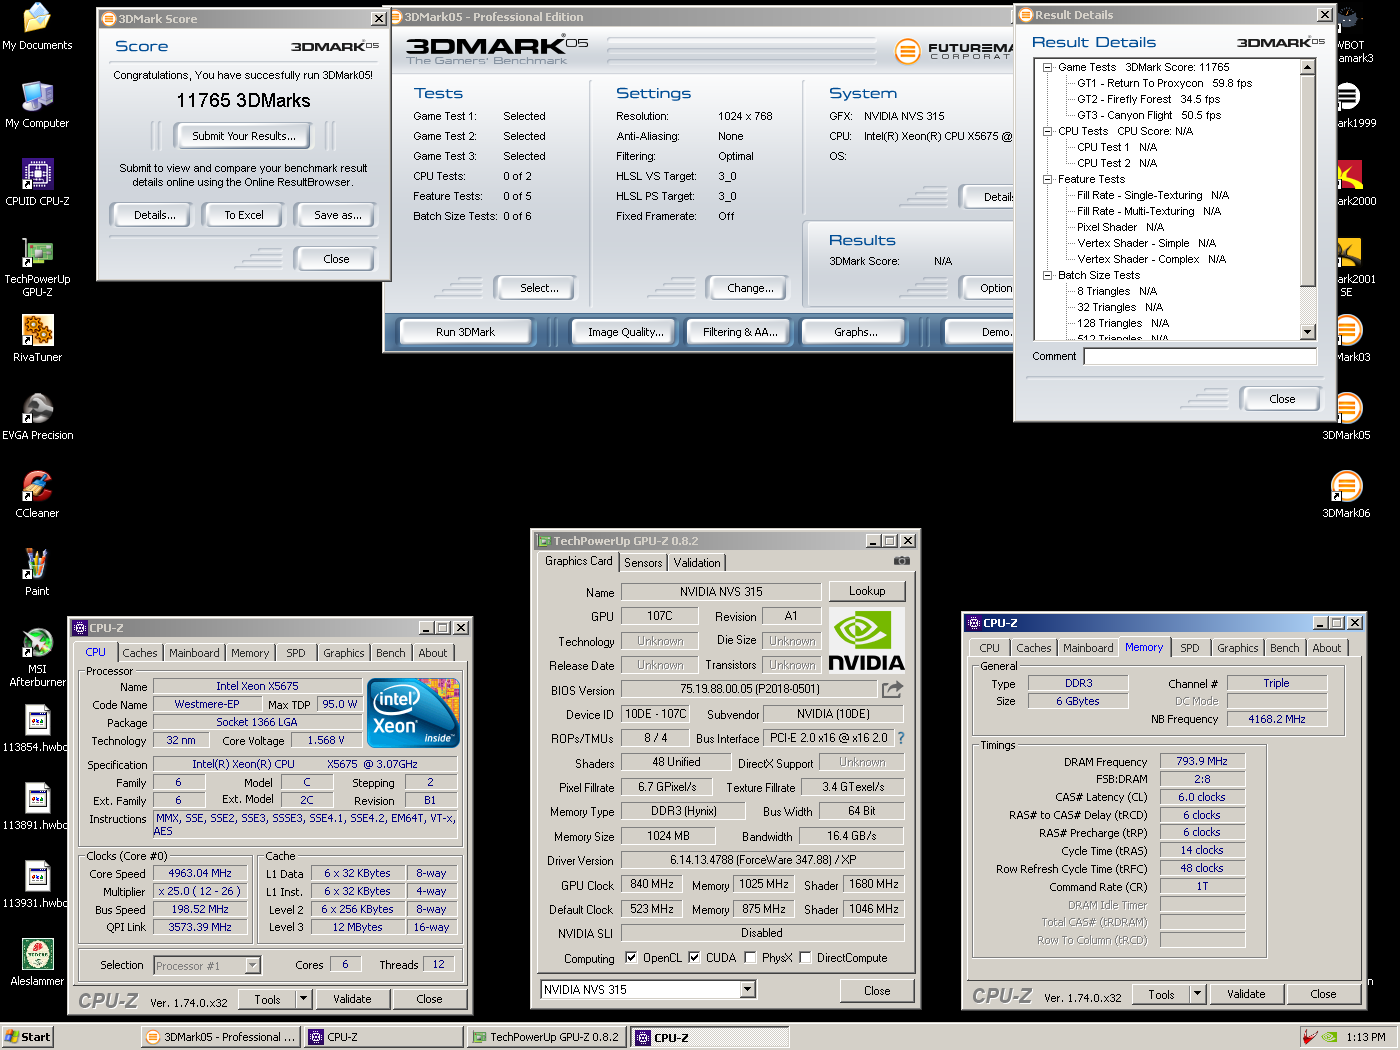Launch the CPUID CPU-Z desktop shortcut
1400x1050 pixels.
pyautogui.click(x=37, y=183)
